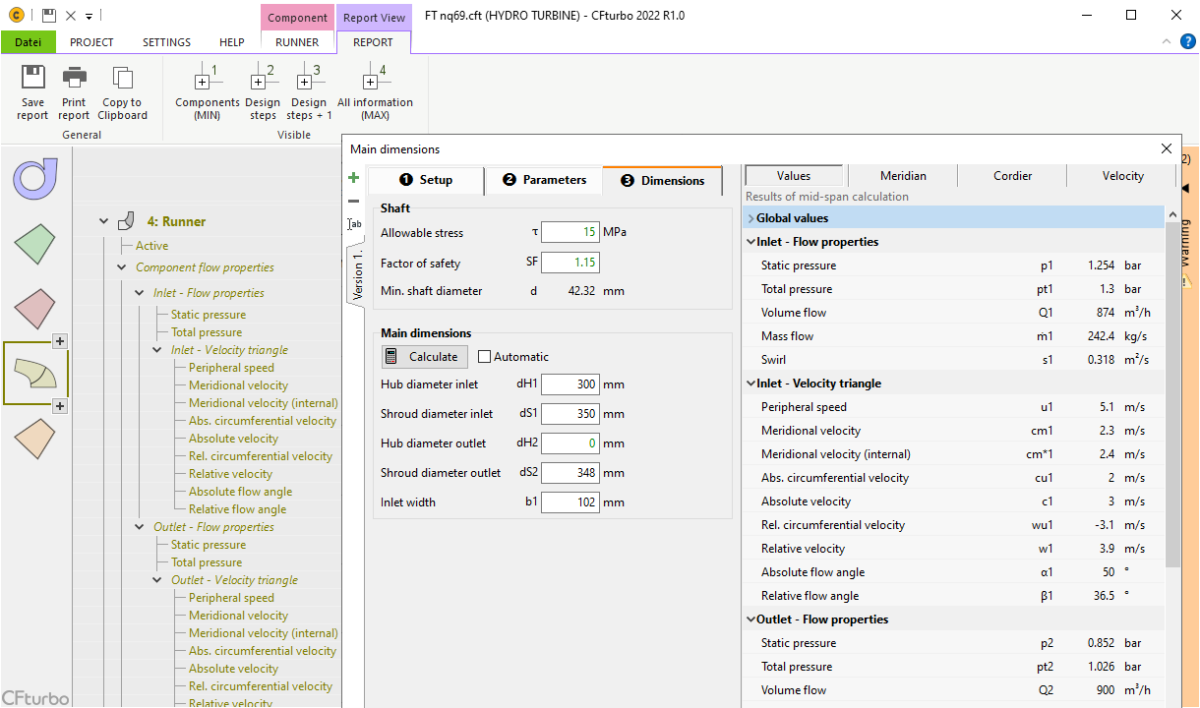Select the Values results tab
The image size is (1200, 708).
click(794, 176)
